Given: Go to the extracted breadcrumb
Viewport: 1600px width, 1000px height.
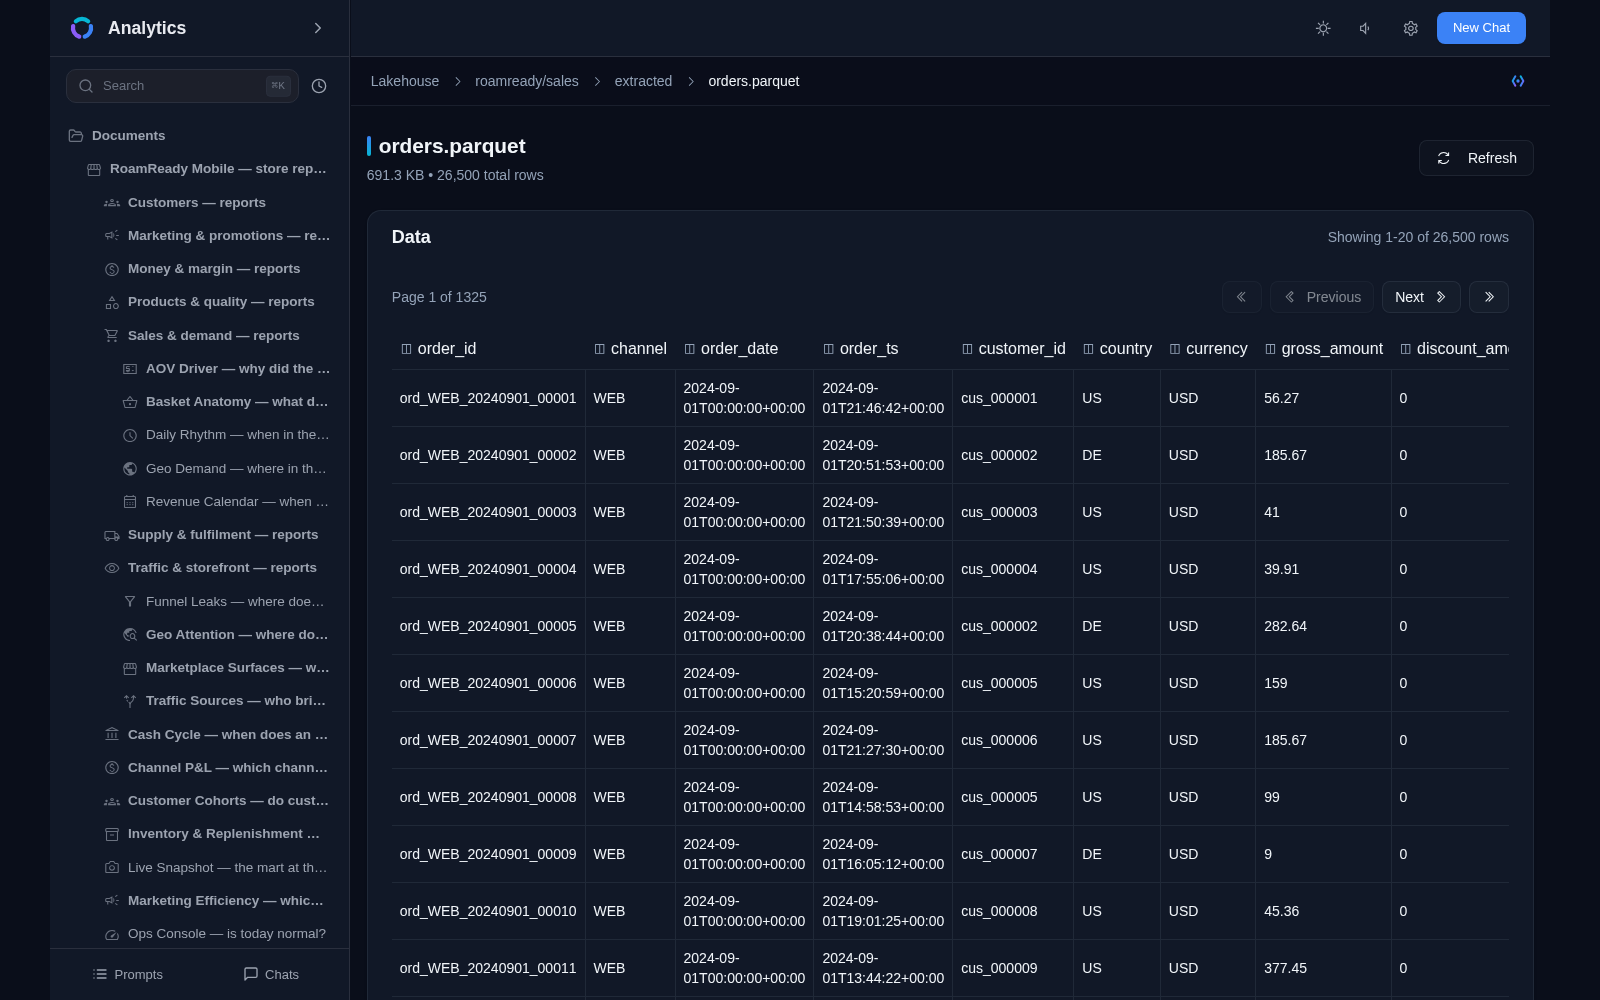Looking at the screenshot, I should tap(643, 81).
